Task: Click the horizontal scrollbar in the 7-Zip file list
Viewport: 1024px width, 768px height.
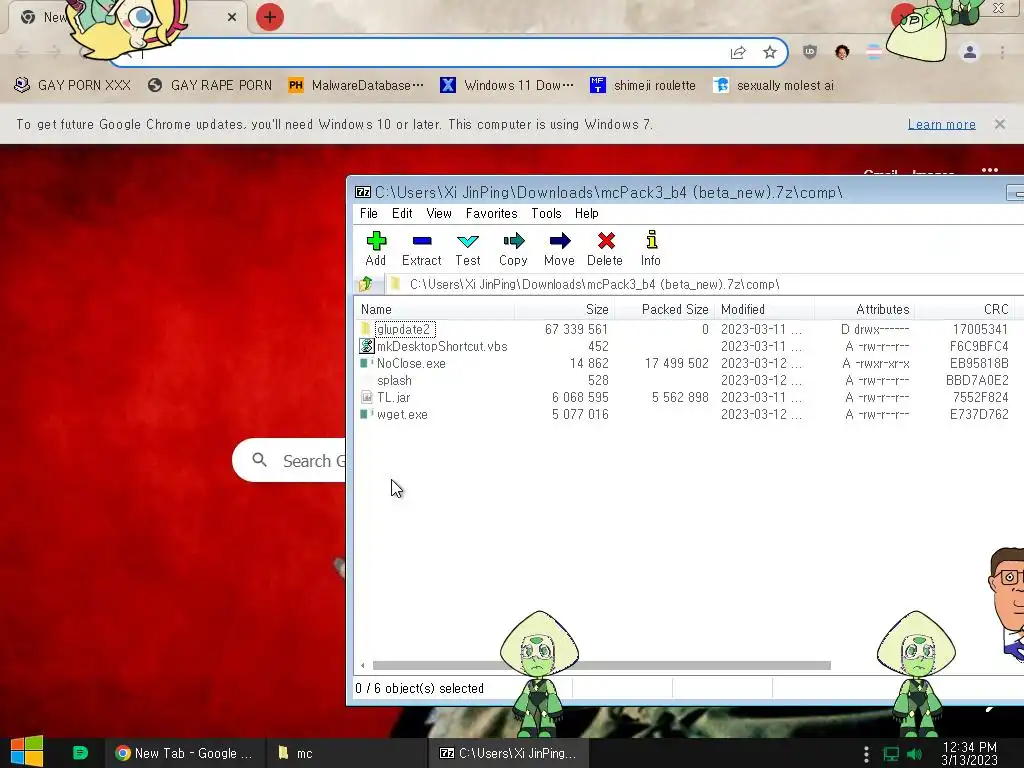Action: 601,665
